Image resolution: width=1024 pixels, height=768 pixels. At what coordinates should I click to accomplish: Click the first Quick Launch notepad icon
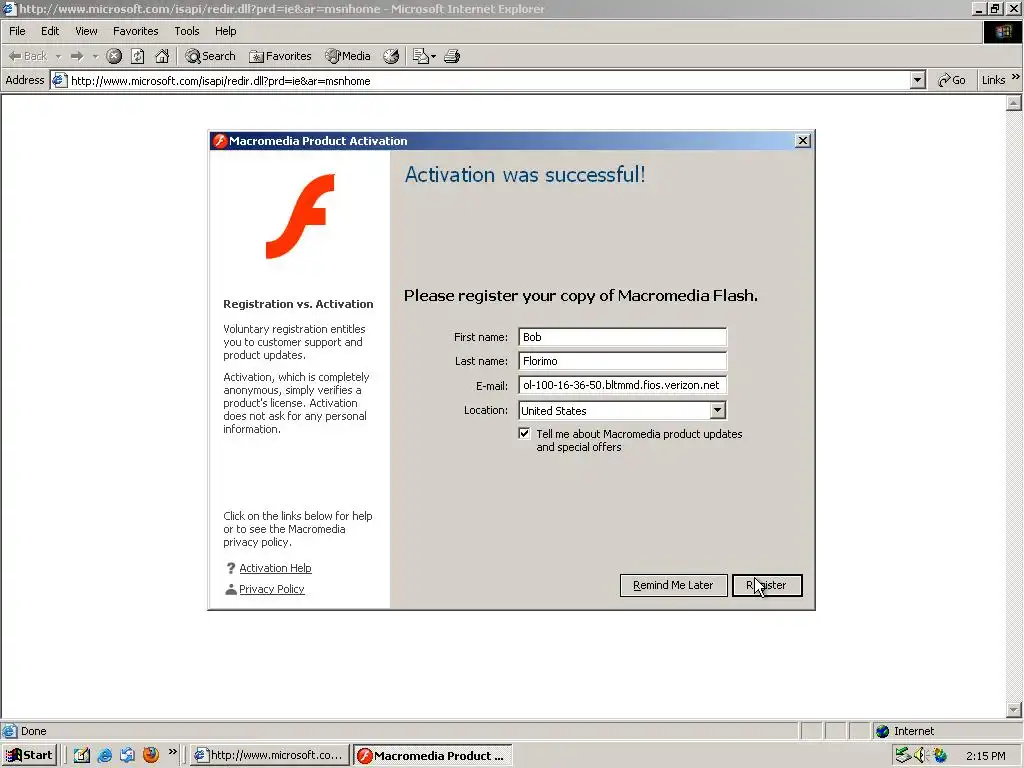(x=82, y=755)
